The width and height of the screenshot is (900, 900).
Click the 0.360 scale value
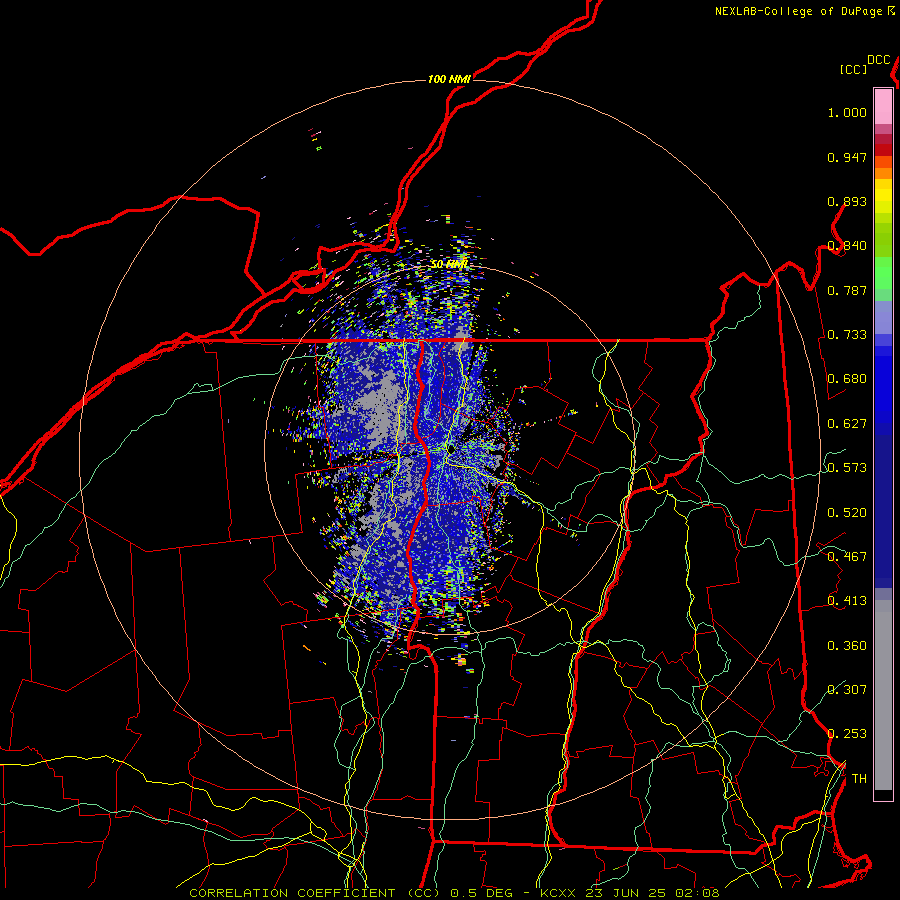click(x=847, y=646)
